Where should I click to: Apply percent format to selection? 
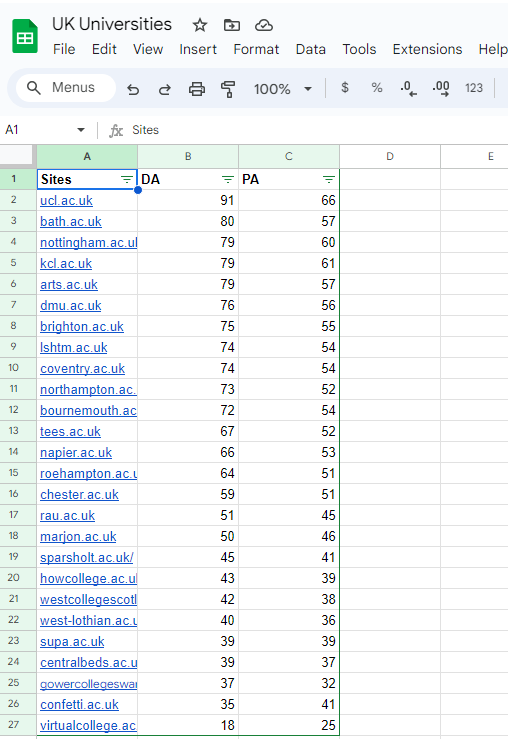pyautogui.click(x=377, y=88)
